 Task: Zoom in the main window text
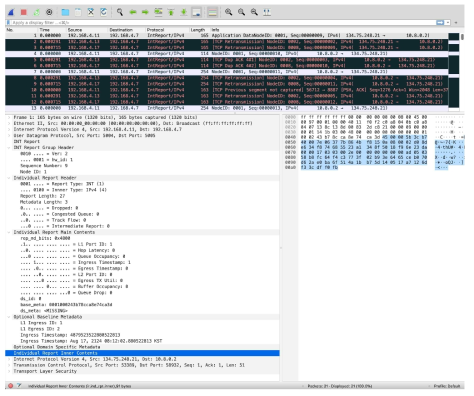click(228, 12)
